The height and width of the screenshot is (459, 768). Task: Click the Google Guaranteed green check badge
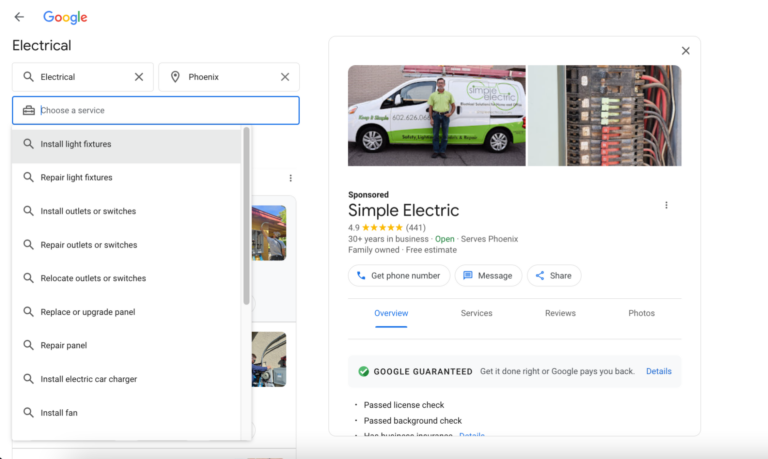tap(363, 371)
